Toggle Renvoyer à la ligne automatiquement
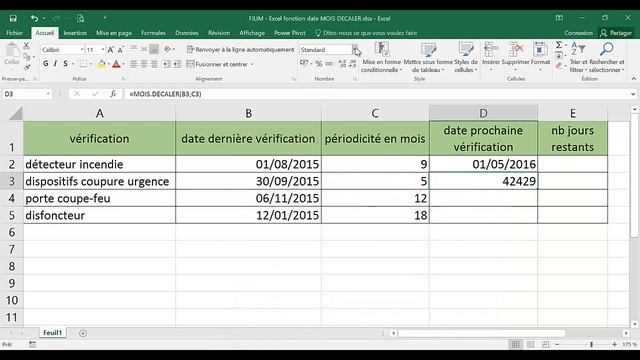640x360 pixels. [240, 49]
